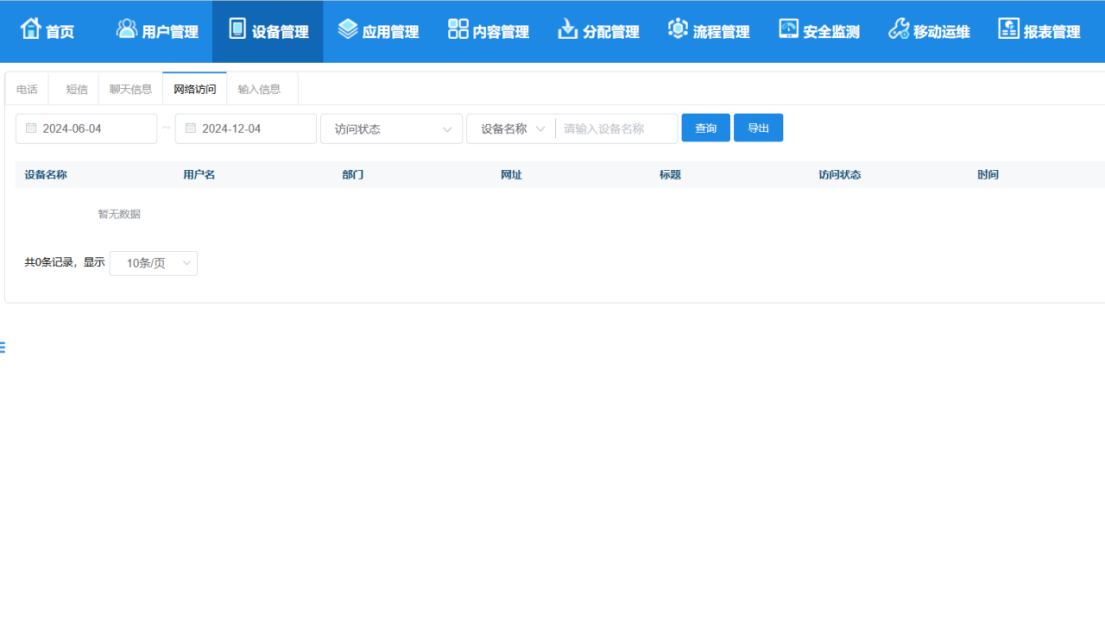
Task: Open the 首页 menu
Action: (47, 31)
